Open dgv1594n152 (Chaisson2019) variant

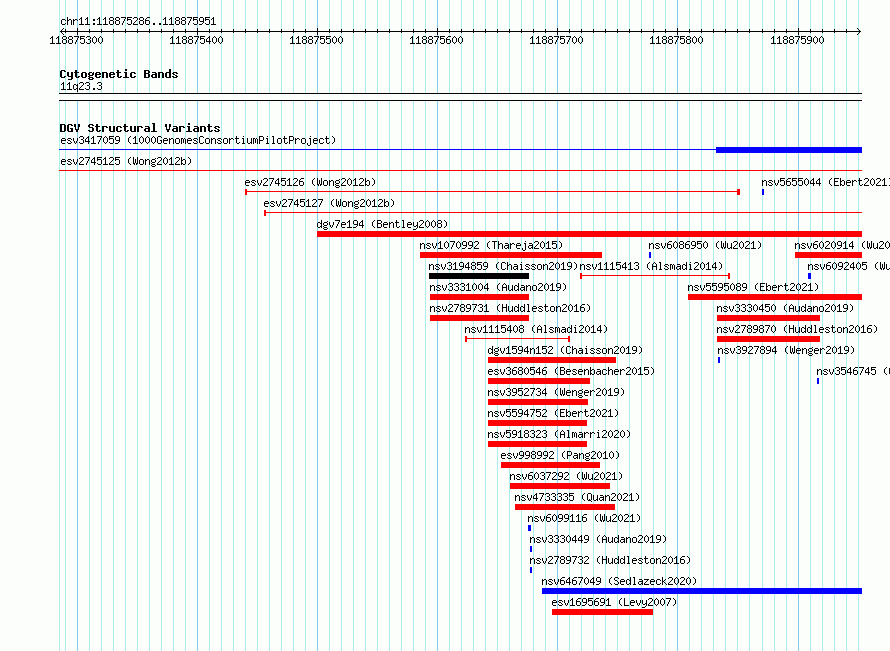tap(565, 350)
